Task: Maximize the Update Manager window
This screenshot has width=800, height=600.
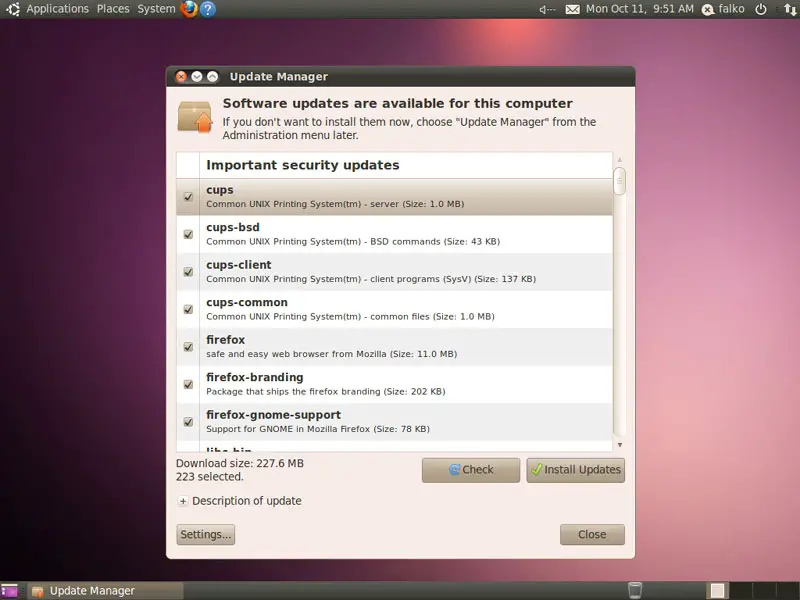Action: 213,77
